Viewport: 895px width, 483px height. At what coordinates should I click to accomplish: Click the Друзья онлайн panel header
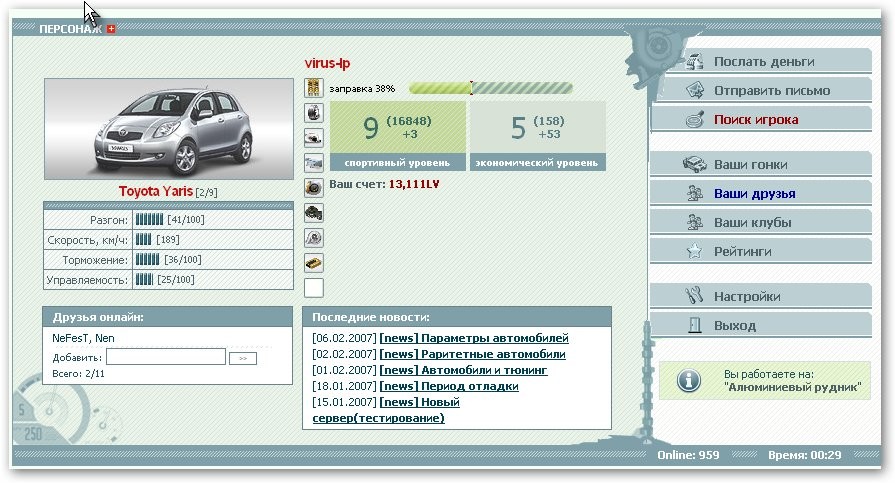pyautogui.click(x=168, y=317)
